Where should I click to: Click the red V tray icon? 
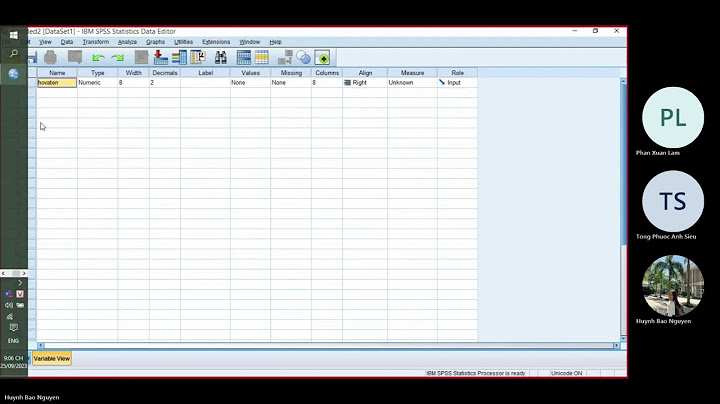(x=20, y=294)
